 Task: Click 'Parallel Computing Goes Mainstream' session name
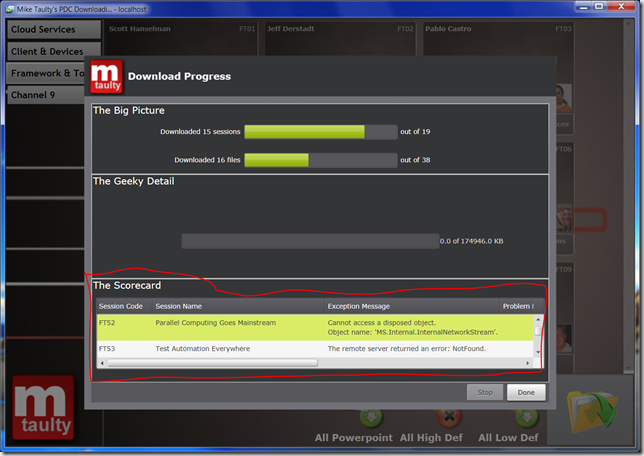tap(216, 323)
